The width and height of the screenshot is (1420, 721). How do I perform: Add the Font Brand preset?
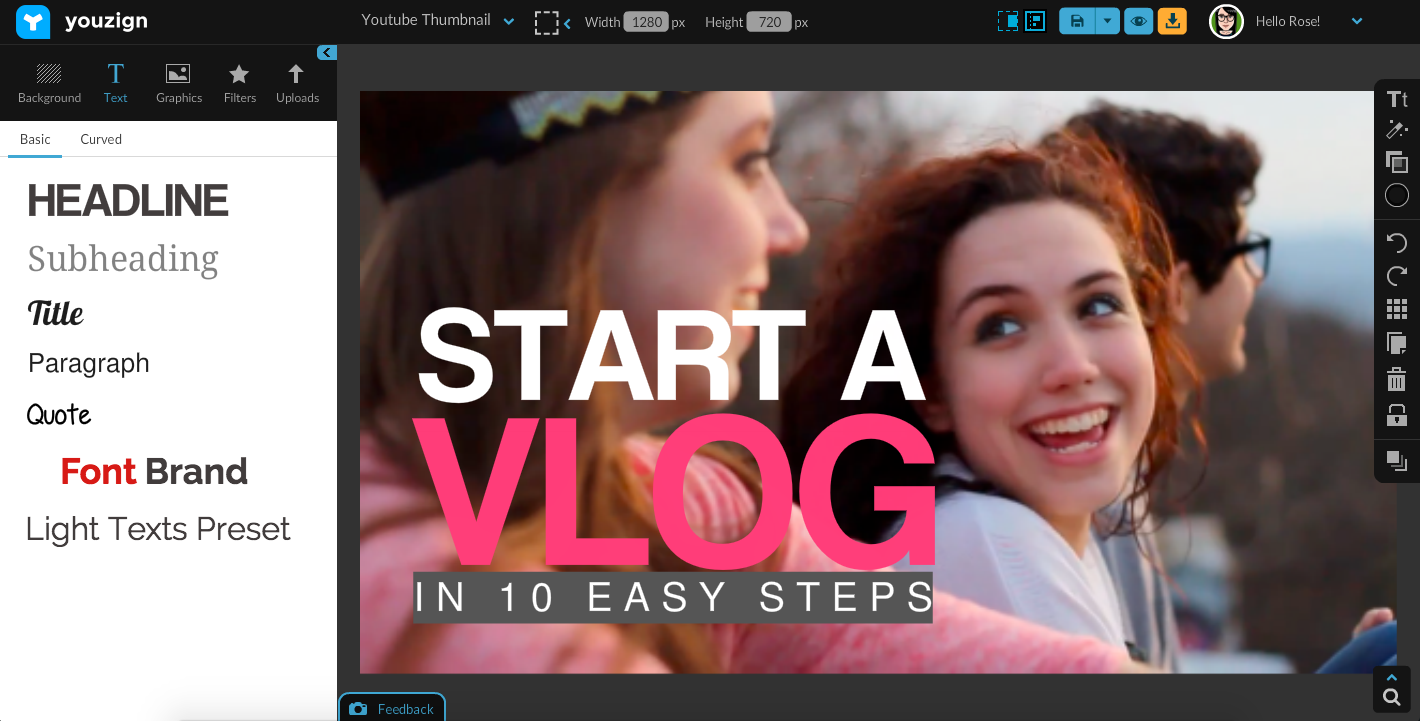click(x=154, y=471)
